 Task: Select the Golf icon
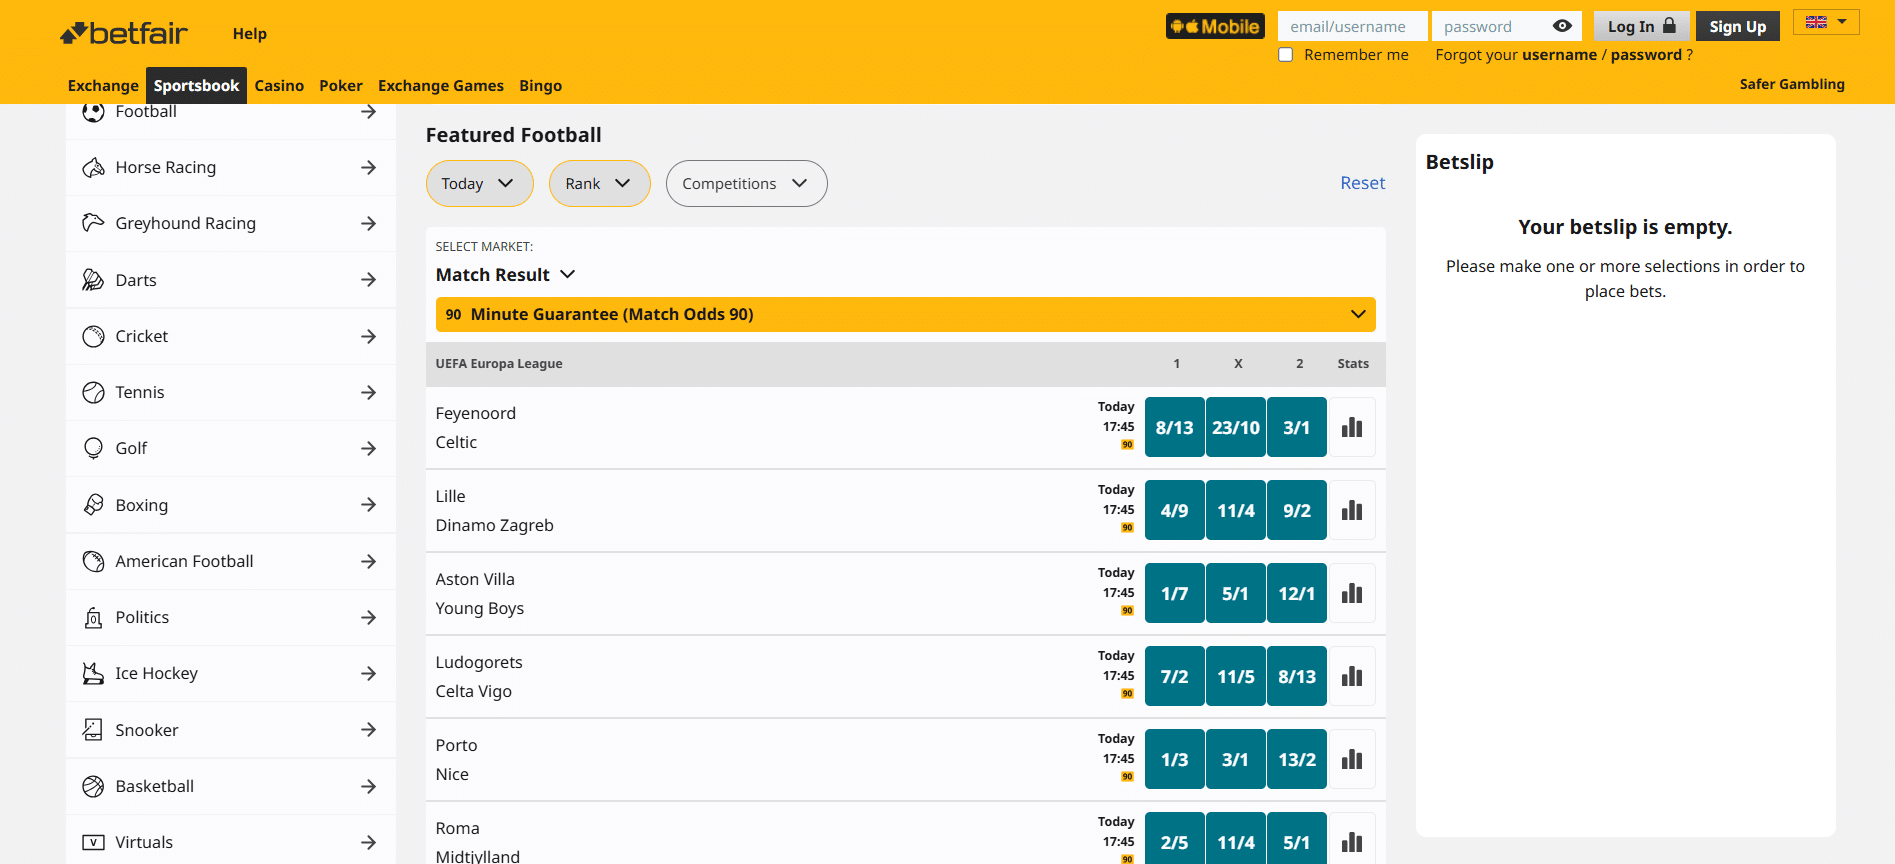pos(93,448)
